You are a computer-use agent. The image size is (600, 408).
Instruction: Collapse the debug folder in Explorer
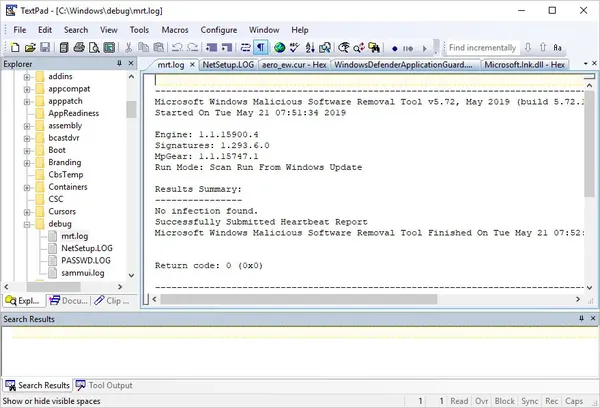(x=27, y=224)
